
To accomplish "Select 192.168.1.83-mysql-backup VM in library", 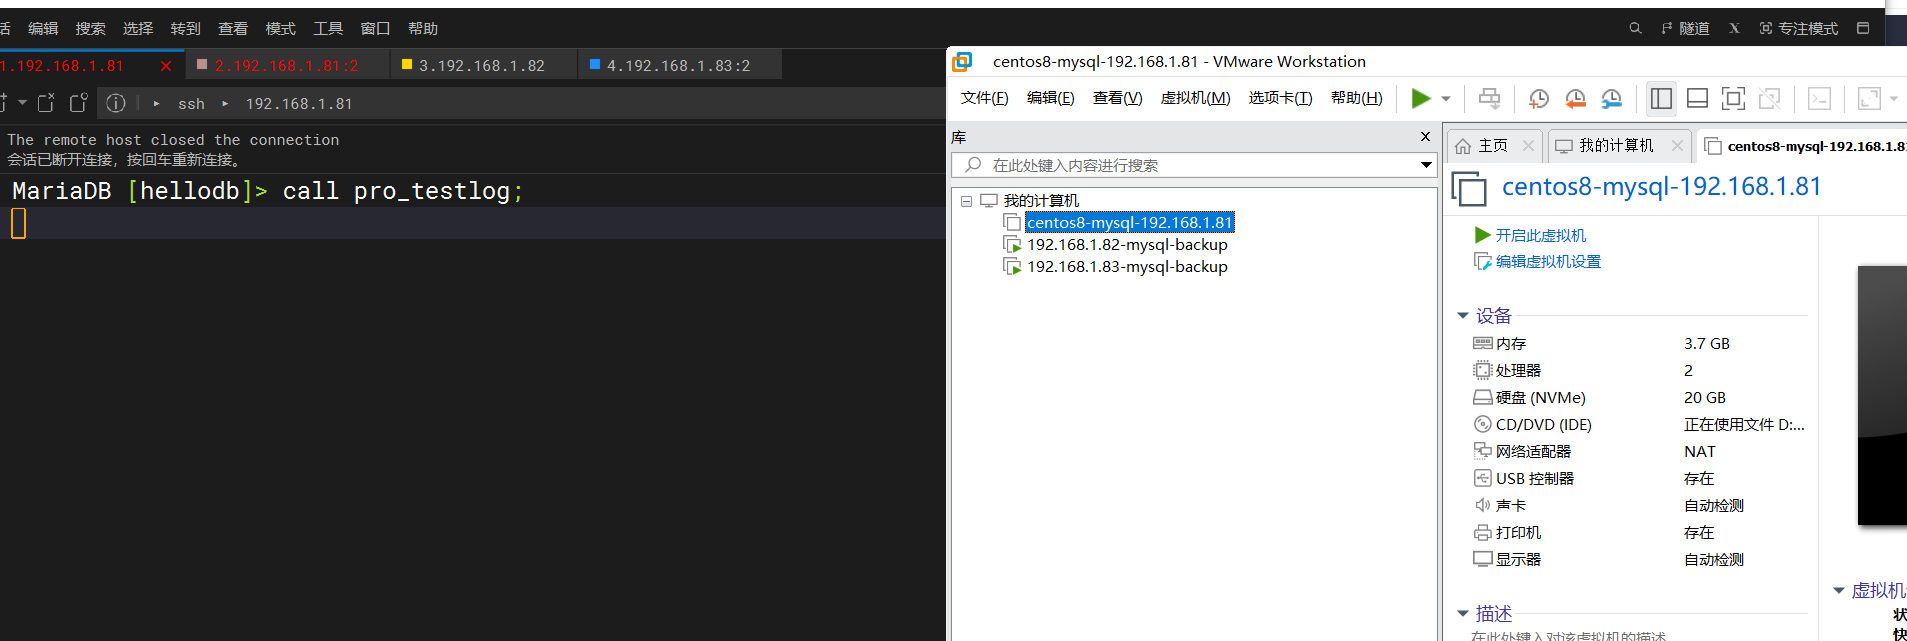I will point(1127,267).
